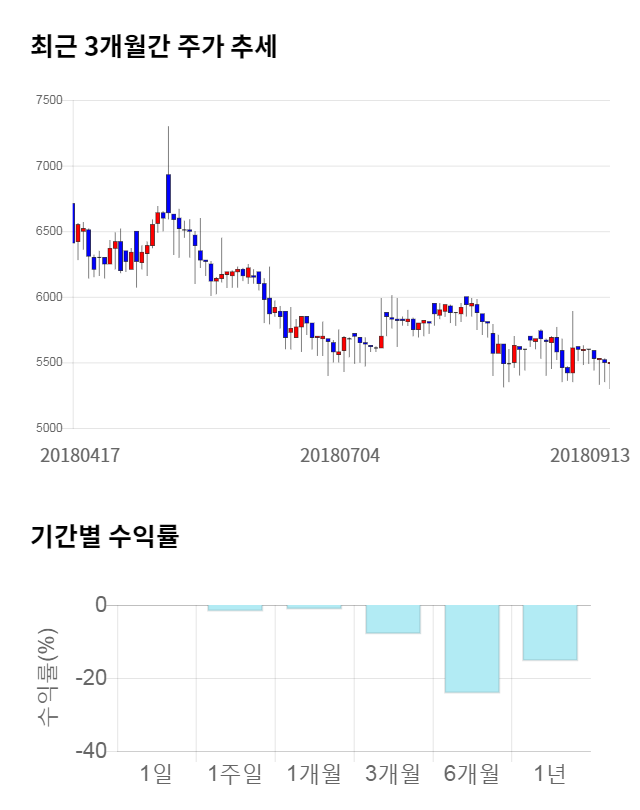Viewport: 640px width, 810px height.
Task: Select the 6개월 return bar
Action: [x=472, y=648]
